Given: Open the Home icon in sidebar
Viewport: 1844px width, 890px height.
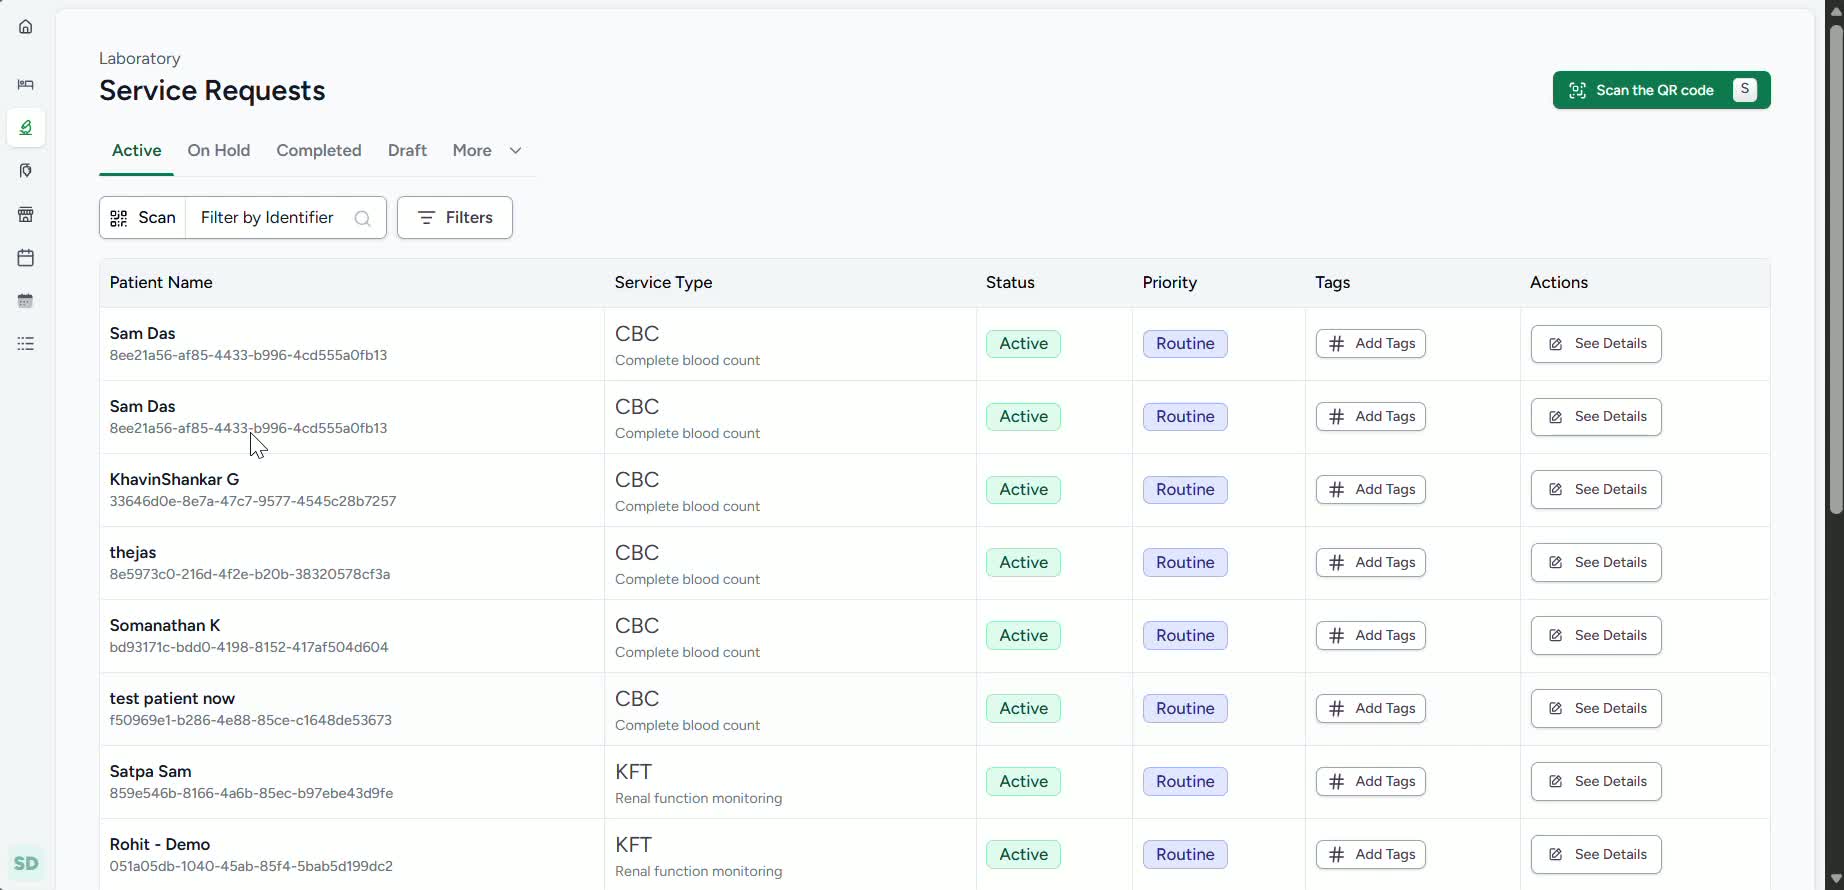Looking at the screenshot, I should [26, 27].
